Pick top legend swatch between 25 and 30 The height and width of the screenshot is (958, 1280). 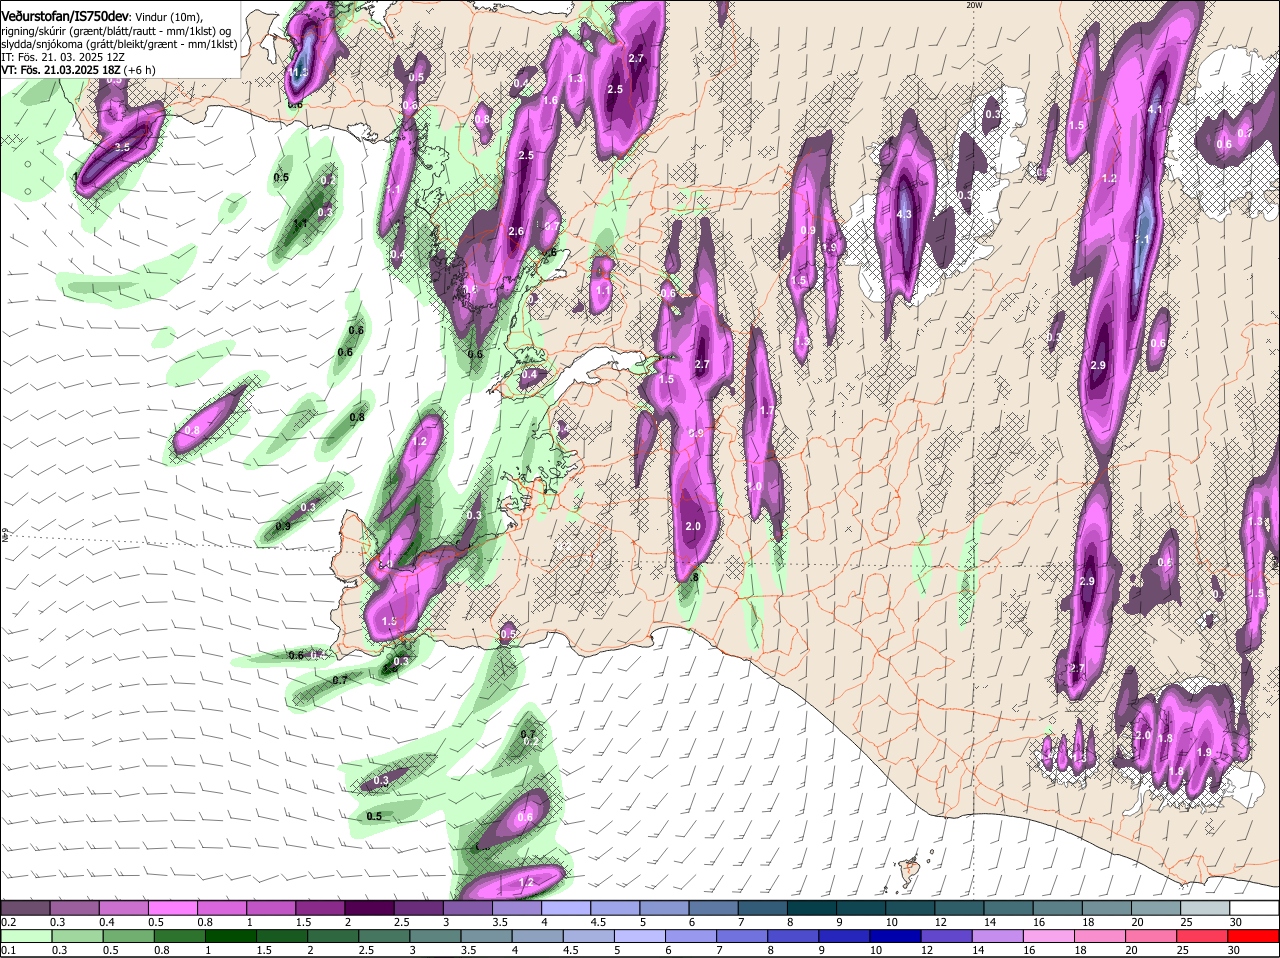tap(1206, 907)
